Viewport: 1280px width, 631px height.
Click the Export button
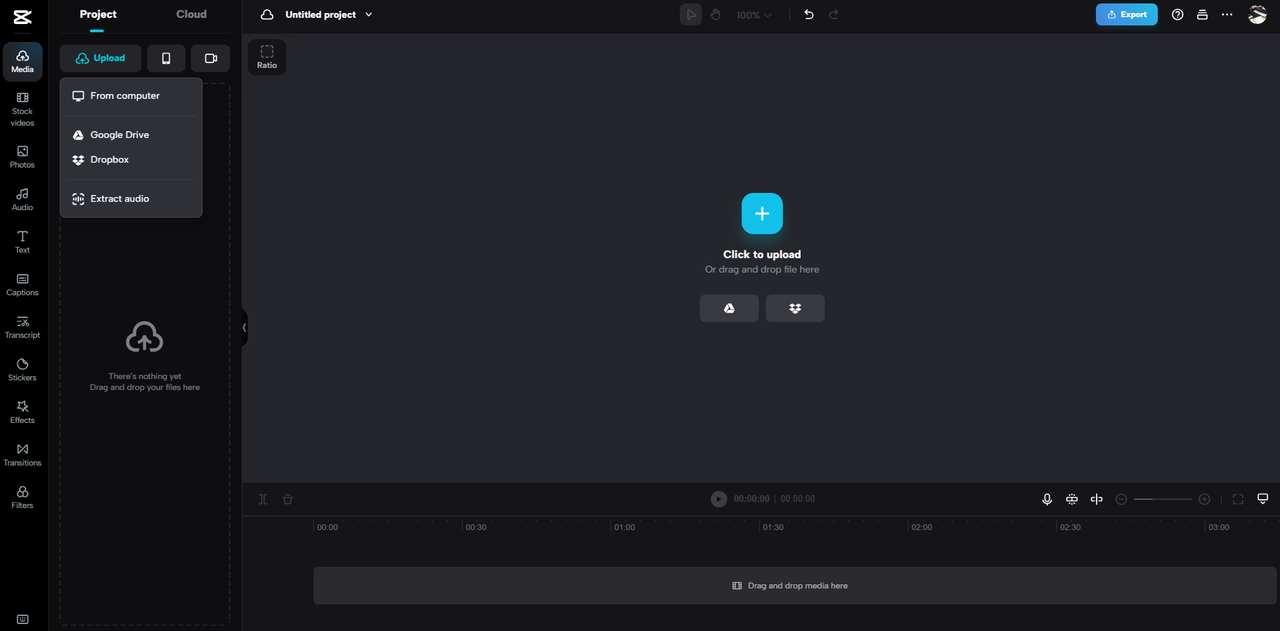click(1126, 15)
